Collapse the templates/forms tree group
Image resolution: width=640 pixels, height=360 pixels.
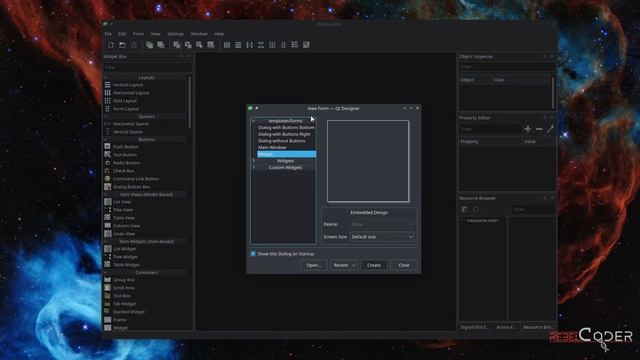254,121
